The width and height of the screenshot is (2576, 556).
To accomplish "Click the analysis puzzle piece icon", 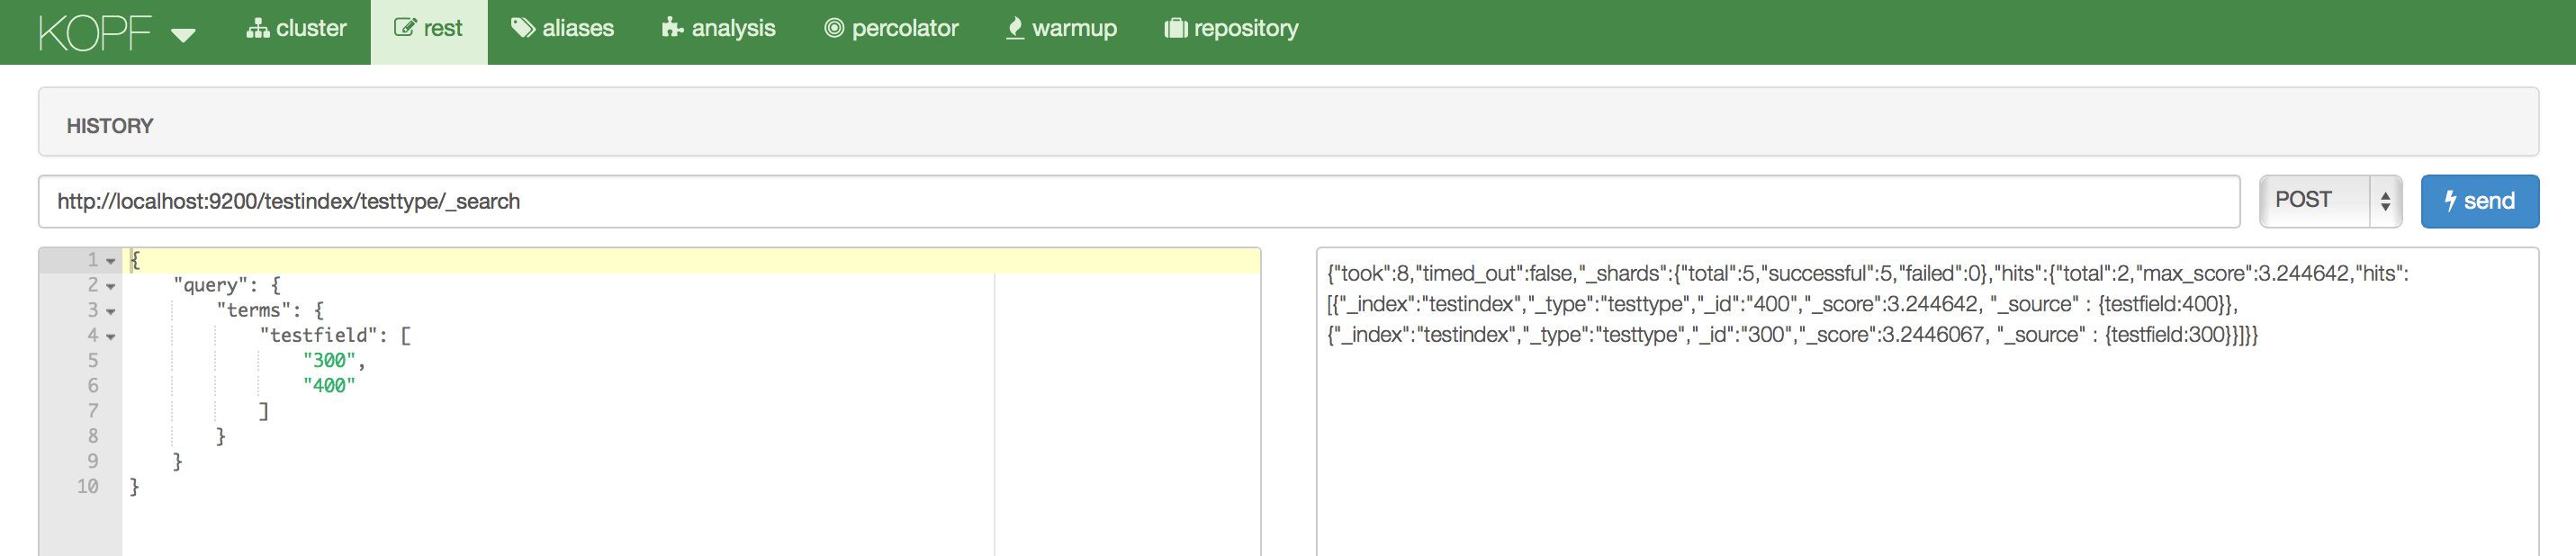I will pyautogui.click(x=672, y=28).
